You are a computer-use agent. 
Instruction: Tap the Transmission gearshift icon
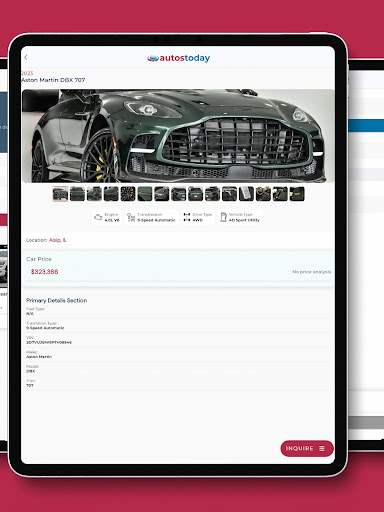(131, 217)
